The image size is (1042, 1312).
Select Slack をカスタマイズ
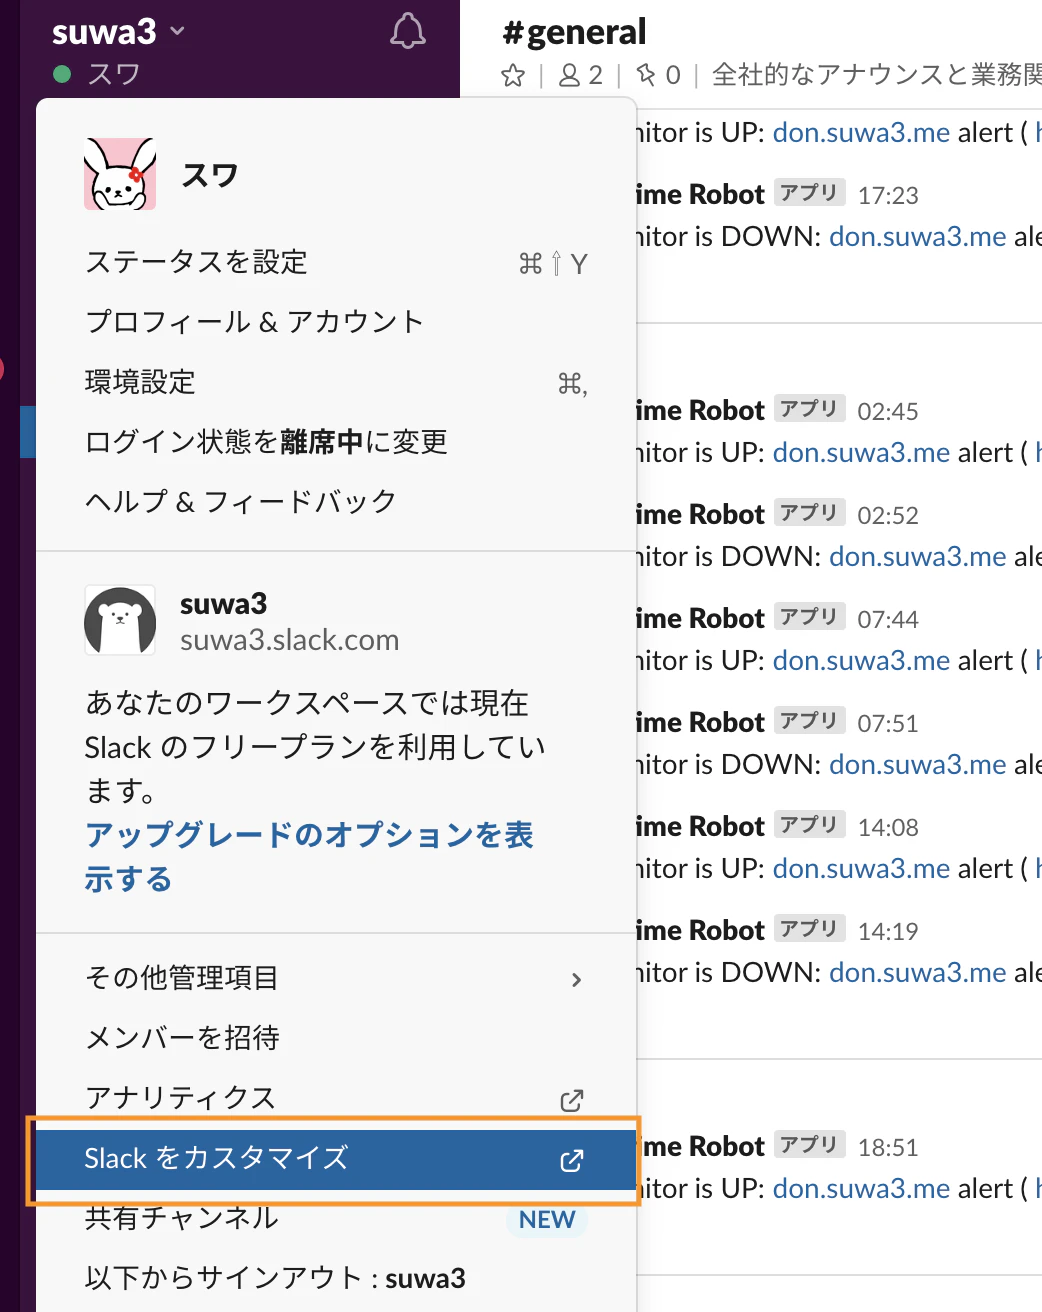point(336,1159)
